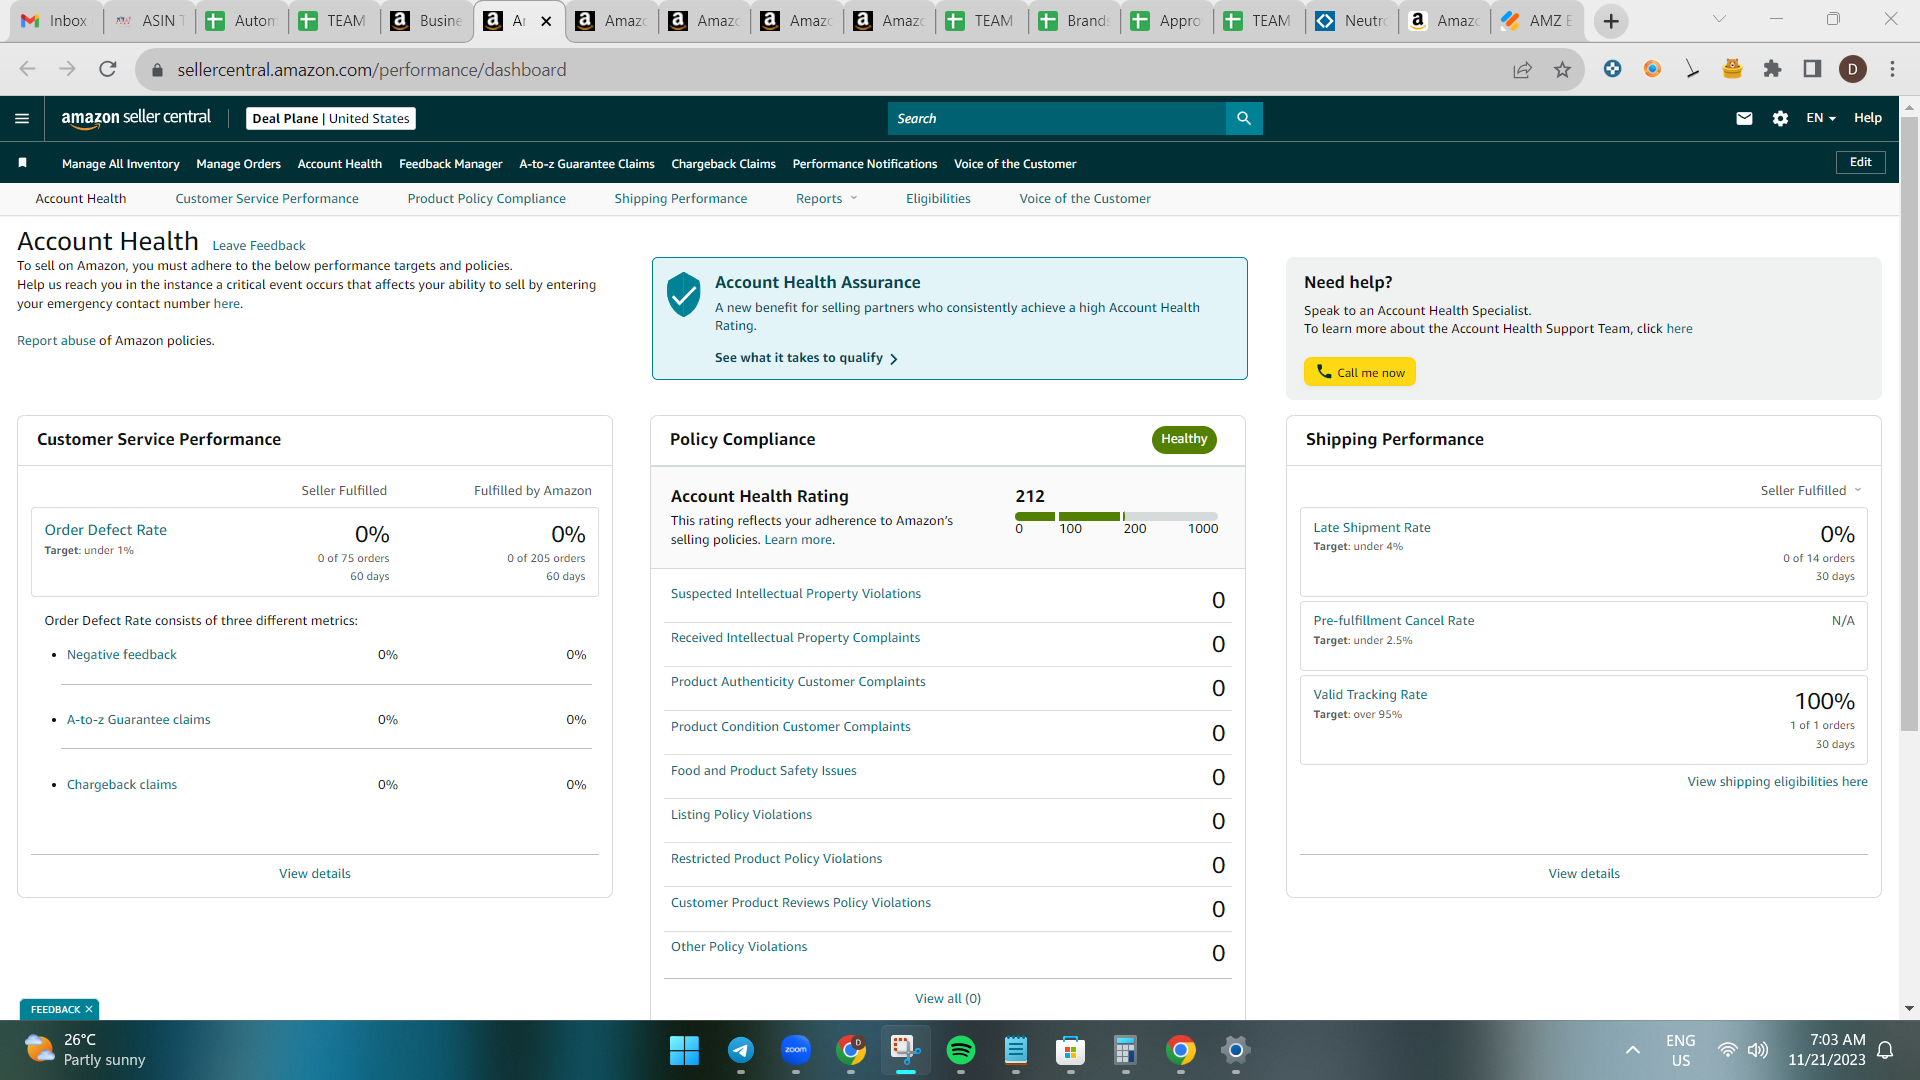
Task: Open the settings gear in Seller Central
Action: coord(1780,118)
